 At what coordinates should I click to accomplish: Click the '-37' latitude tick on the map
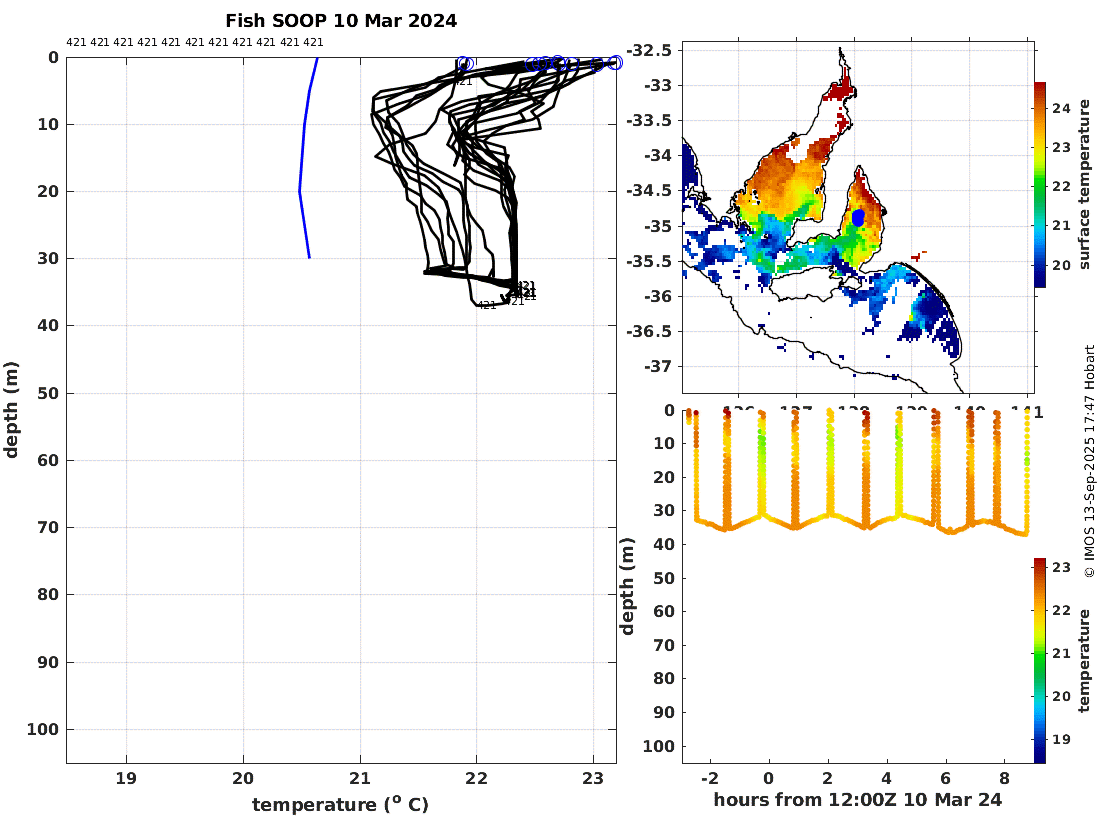point(657,367)
